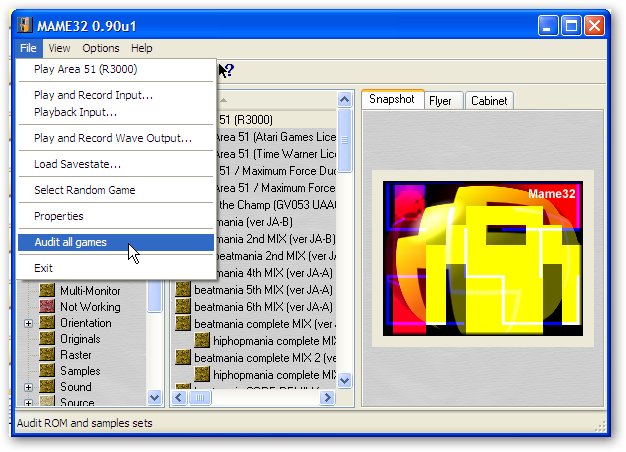Image resolution: width=626 pixels, height=452 pixels.
Task: Click game list horizontal scroll thumb
Action: (200, 398)
